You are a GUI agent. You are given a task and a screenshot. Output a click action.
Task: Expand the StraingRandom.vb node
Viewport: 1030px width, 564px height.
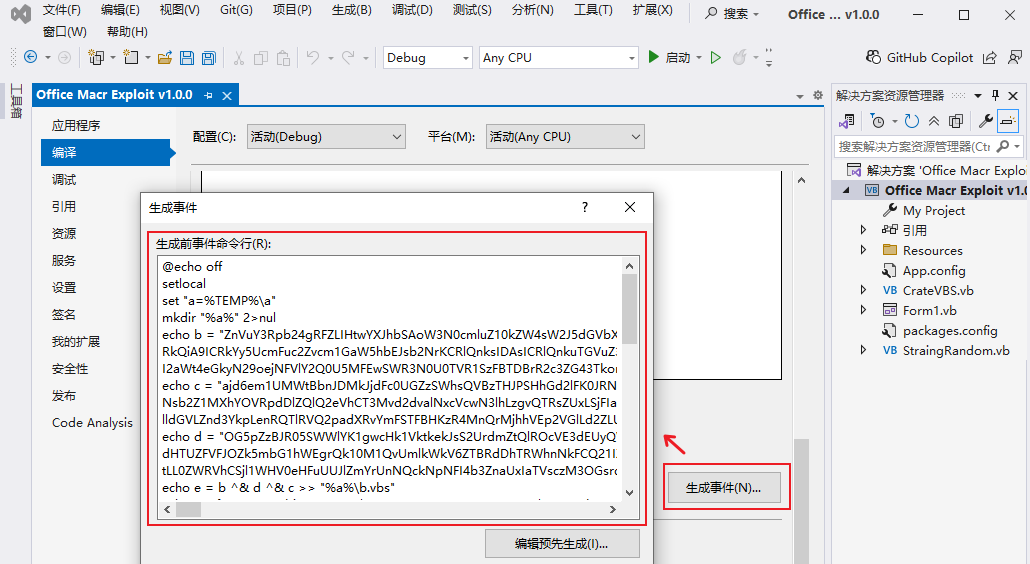864,350
